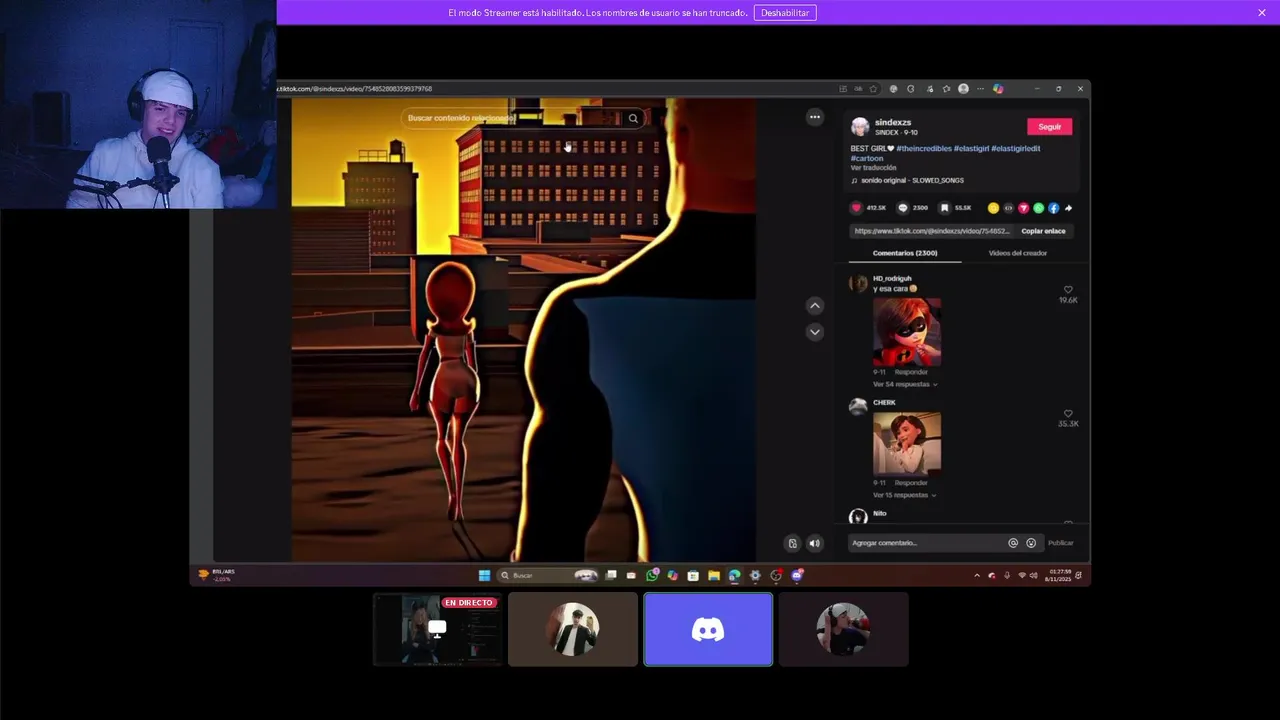Open the embed code icon

pyautogui.click(x=1008, y=208)
